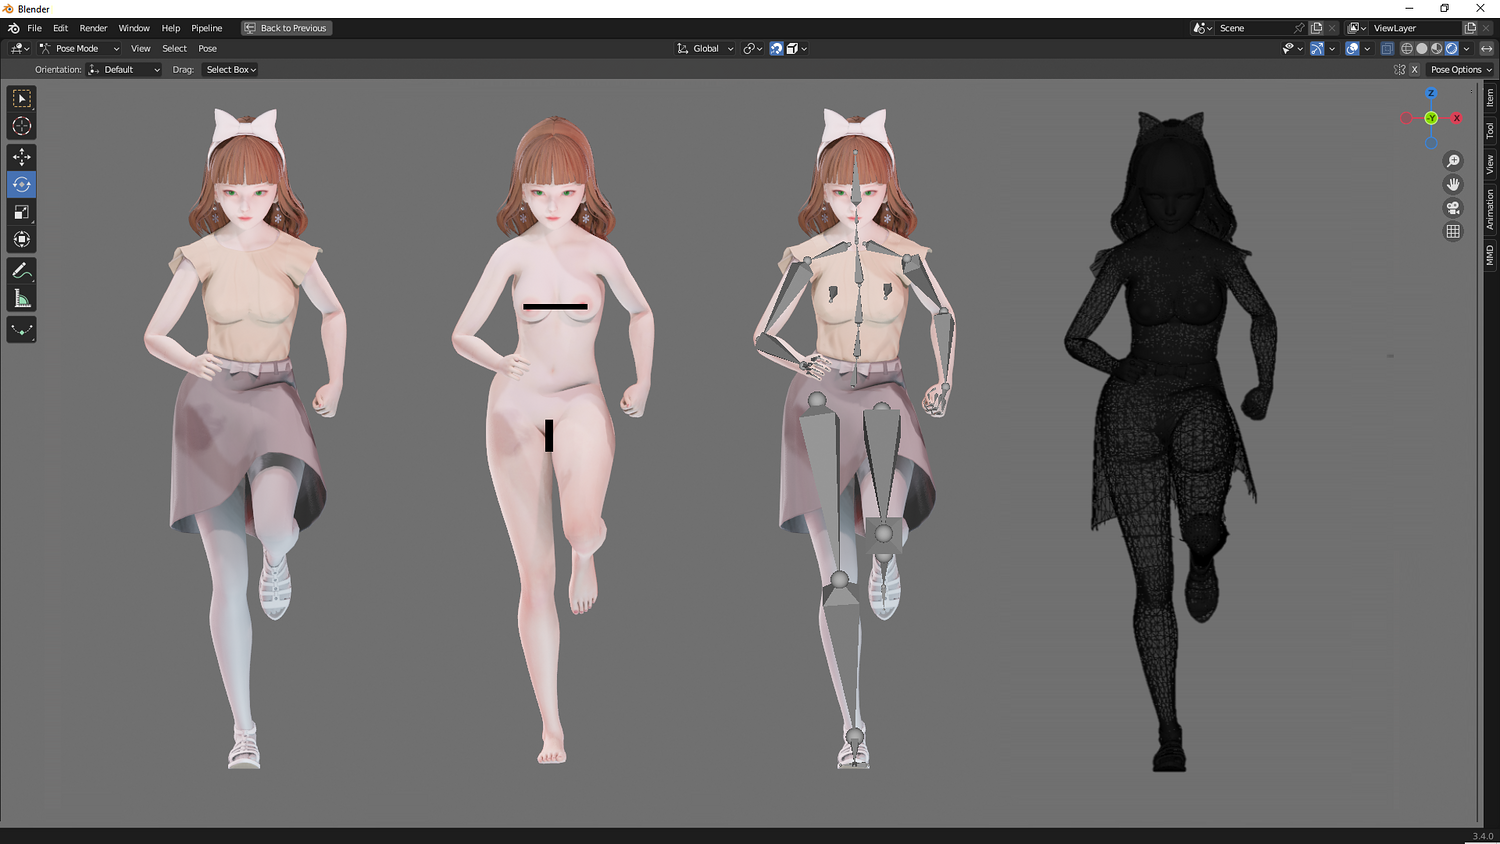The image size is (1500, 844).
Task: Toggle the viewport overlays button
Action: click(1352, 48)
